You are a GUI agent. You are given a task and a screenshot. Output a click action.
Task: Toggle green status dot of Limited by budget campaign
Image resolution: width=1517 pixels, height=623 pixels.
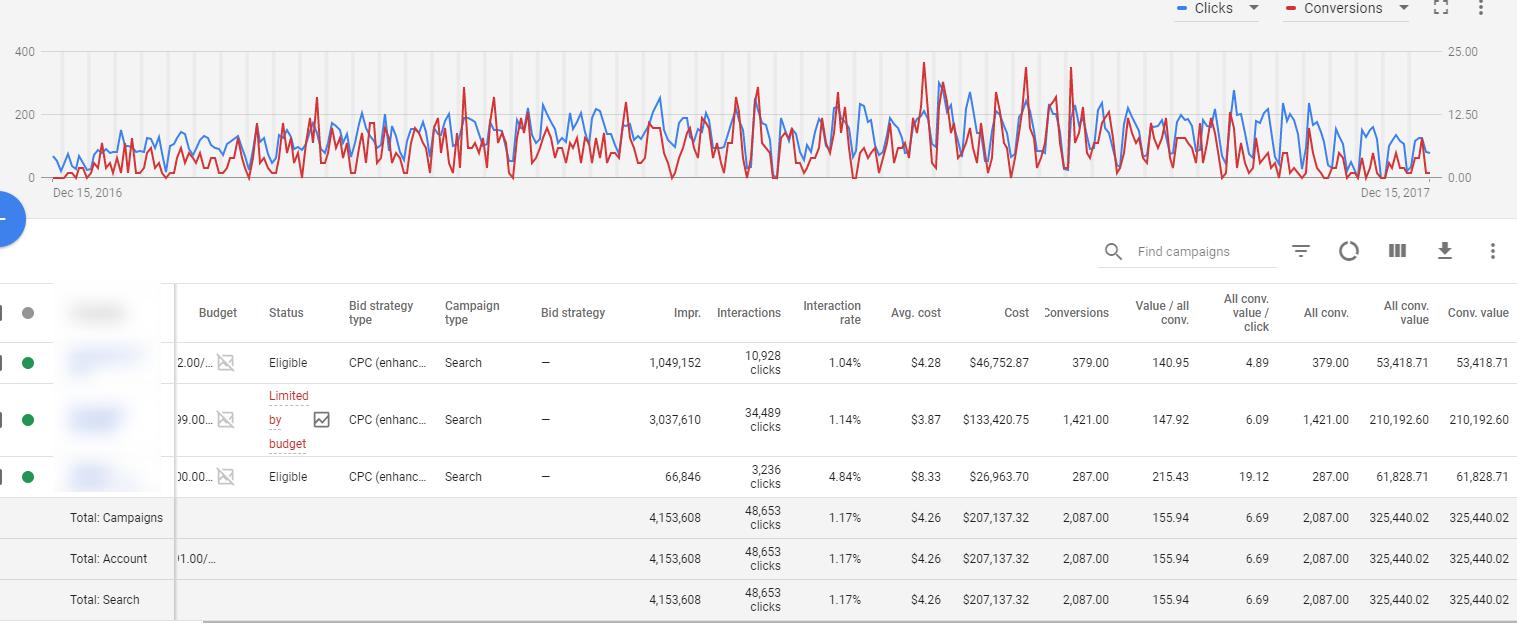pos(28,420)
